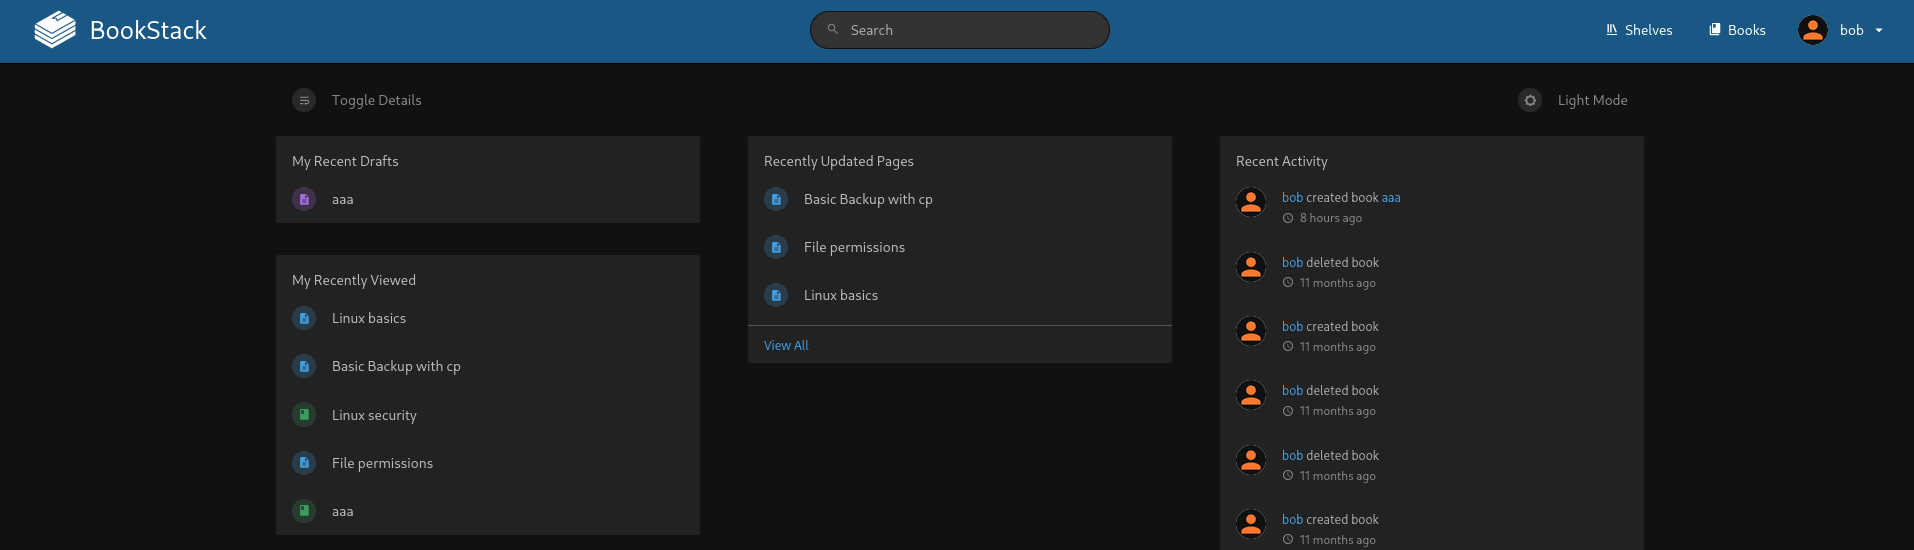Click the BookStack logo icon
The width and height of the screenshot is (1914, 550).
pos(55,30)
